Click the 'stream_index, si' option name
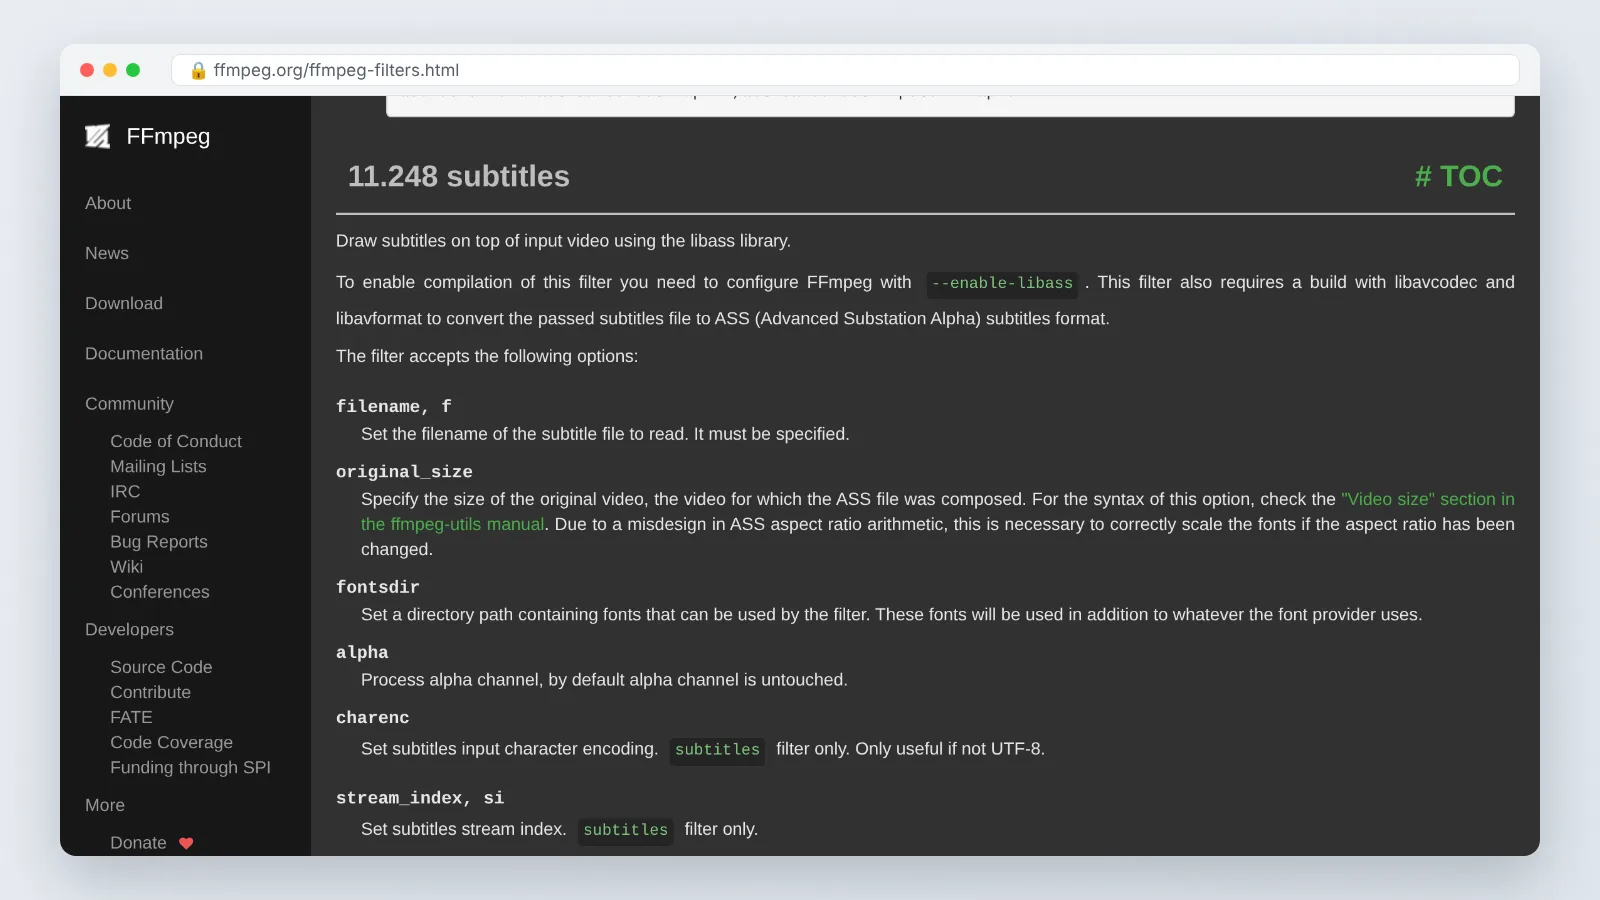This screenshot has width=1600, height=900. coord(420,798)
